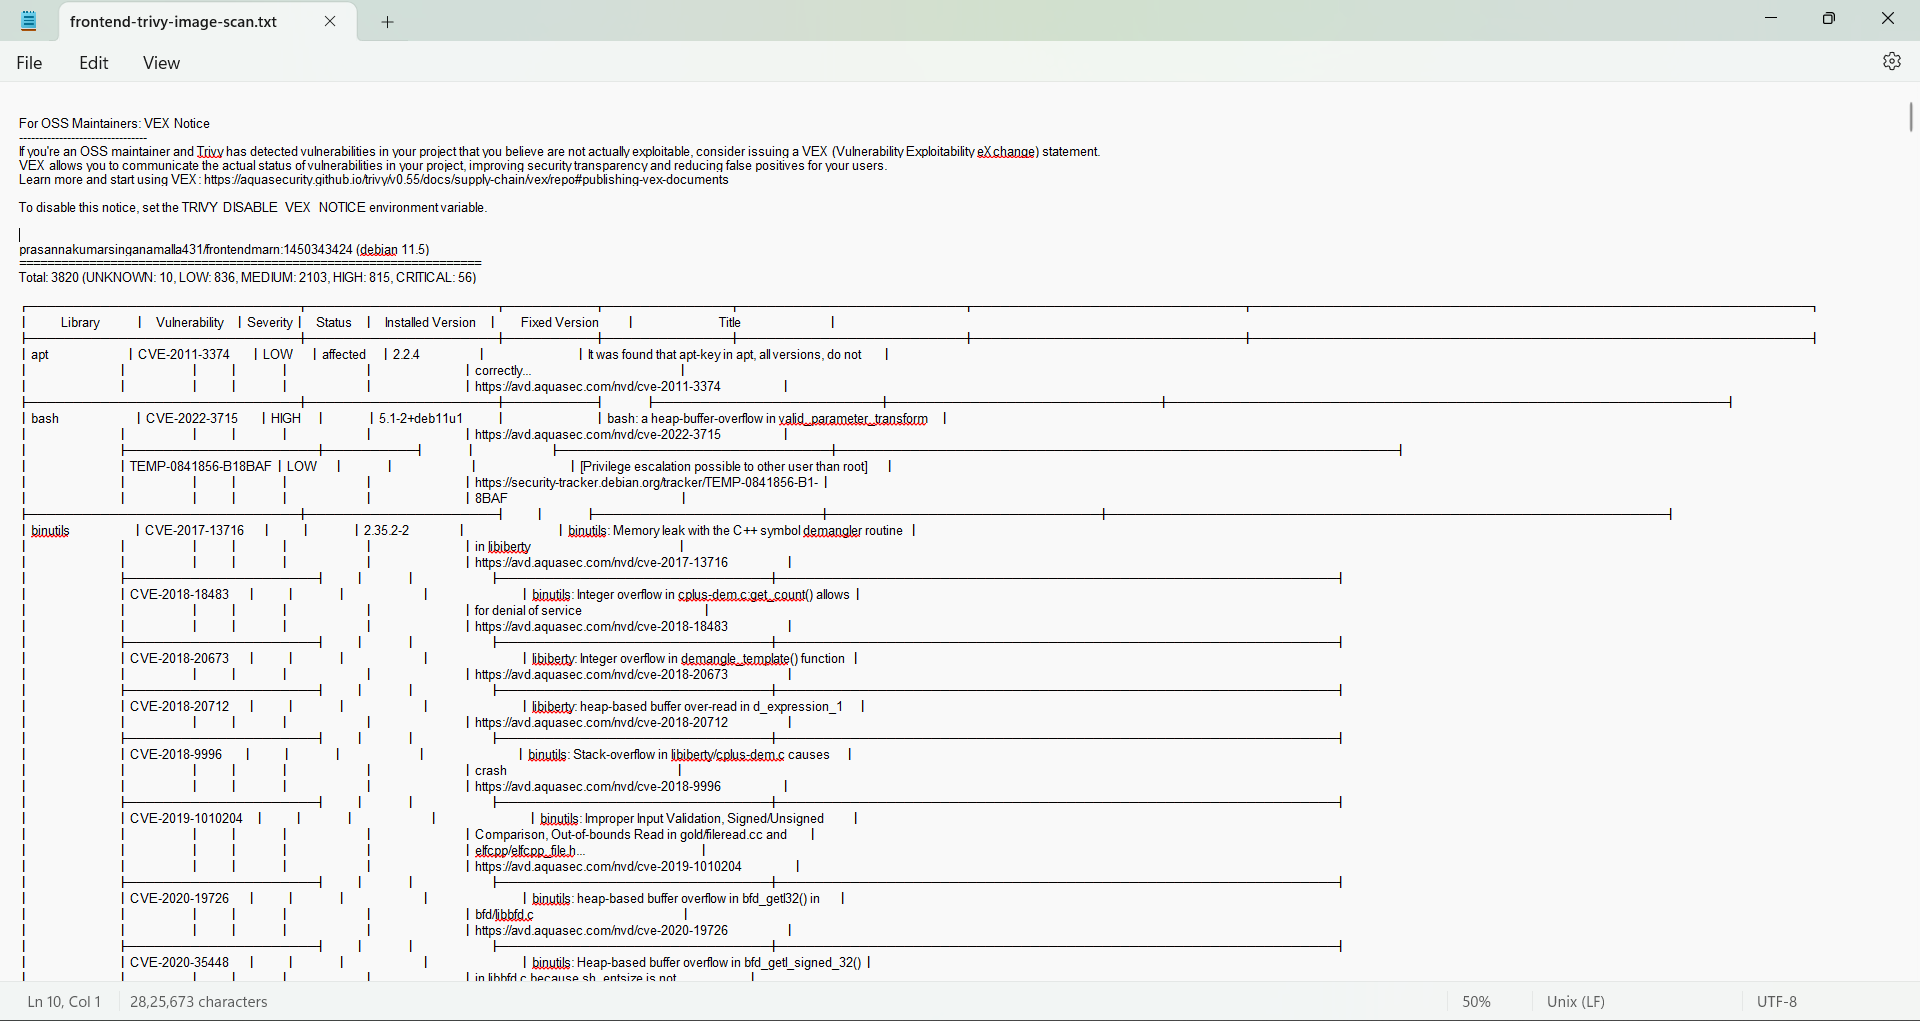Close the frontend-trivy-image-scan.txt tab
Screen dimensions: 1920x1021
point(330,21)
